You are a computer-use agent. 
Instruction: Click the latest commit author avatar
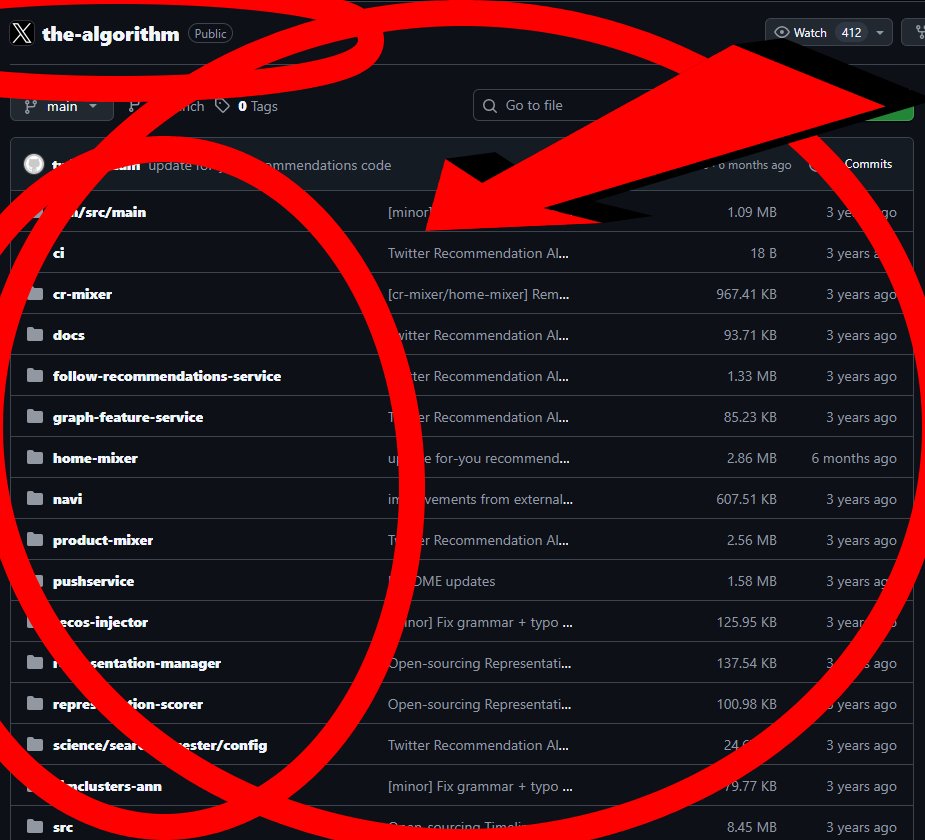pos(34,164)
